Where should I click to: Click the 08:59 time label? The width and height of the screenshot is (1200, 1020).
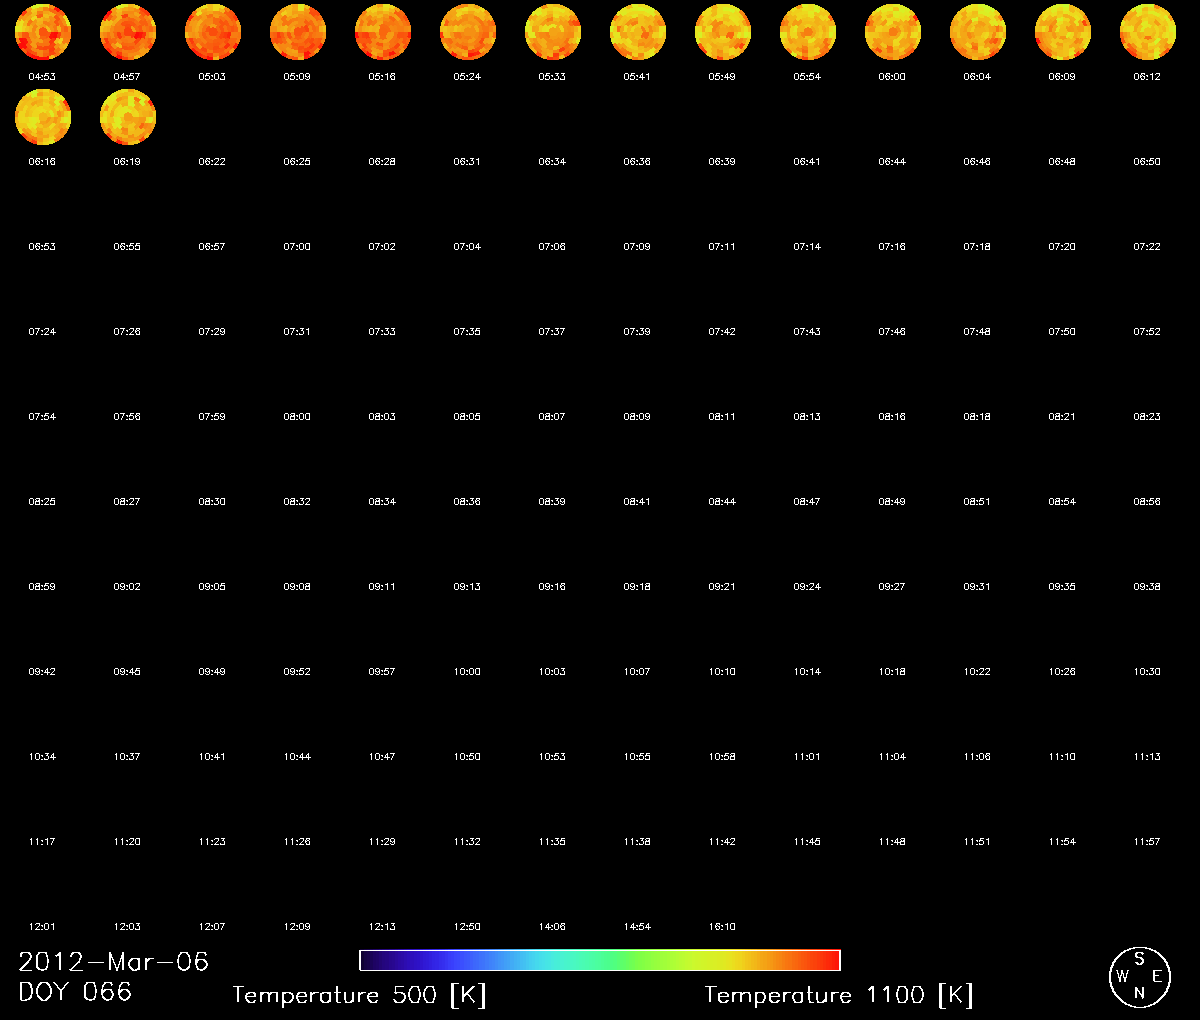pos(42,587)
